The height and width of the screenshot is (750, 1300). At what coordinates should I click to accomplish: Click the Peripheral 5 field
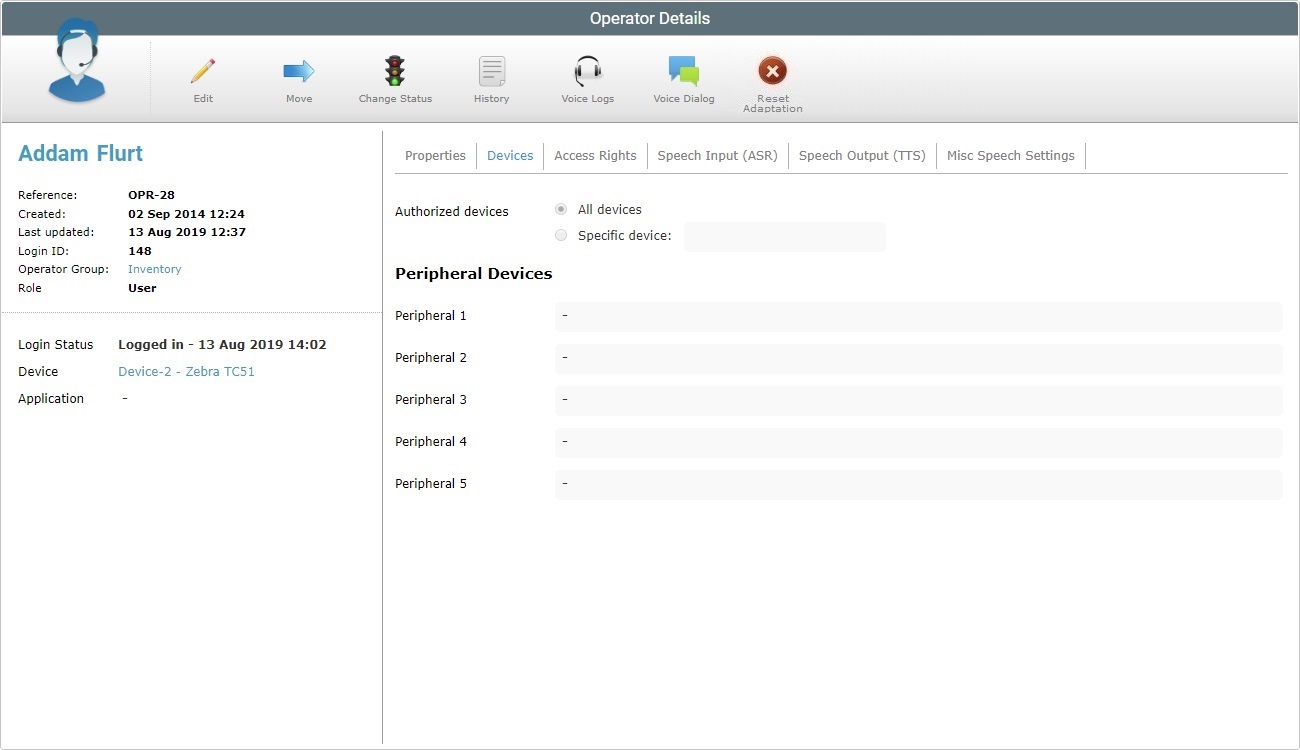pyautogui.click(x=918, y=483)
